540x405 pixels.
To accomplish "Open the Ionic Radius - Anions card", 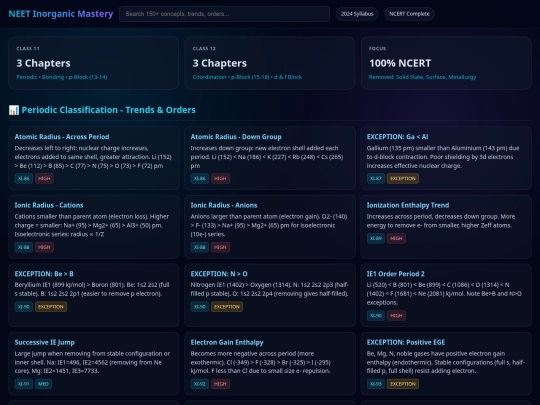I will [x=270, y=227].
